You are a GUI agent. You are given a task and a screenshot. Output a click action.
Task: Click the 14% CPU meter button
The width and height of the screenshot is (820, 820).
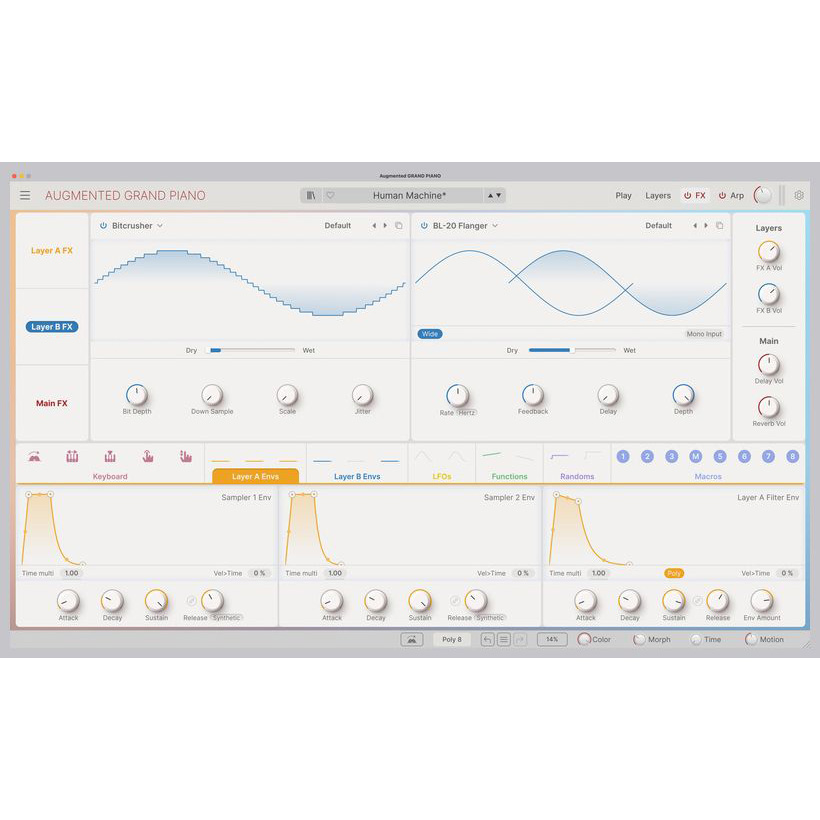pyautogui.click(x=552, y=640)
